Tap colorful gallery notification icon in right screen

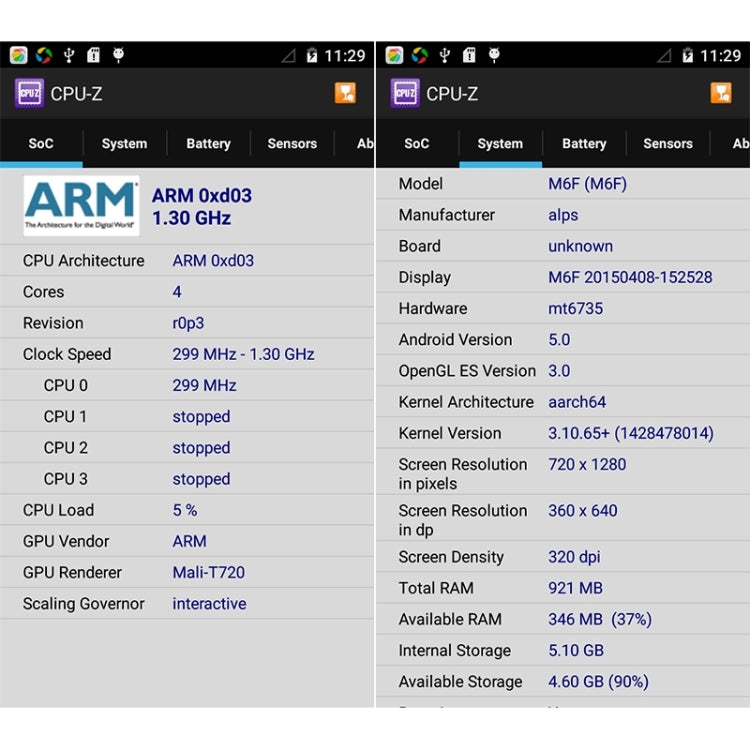[395, 55]
